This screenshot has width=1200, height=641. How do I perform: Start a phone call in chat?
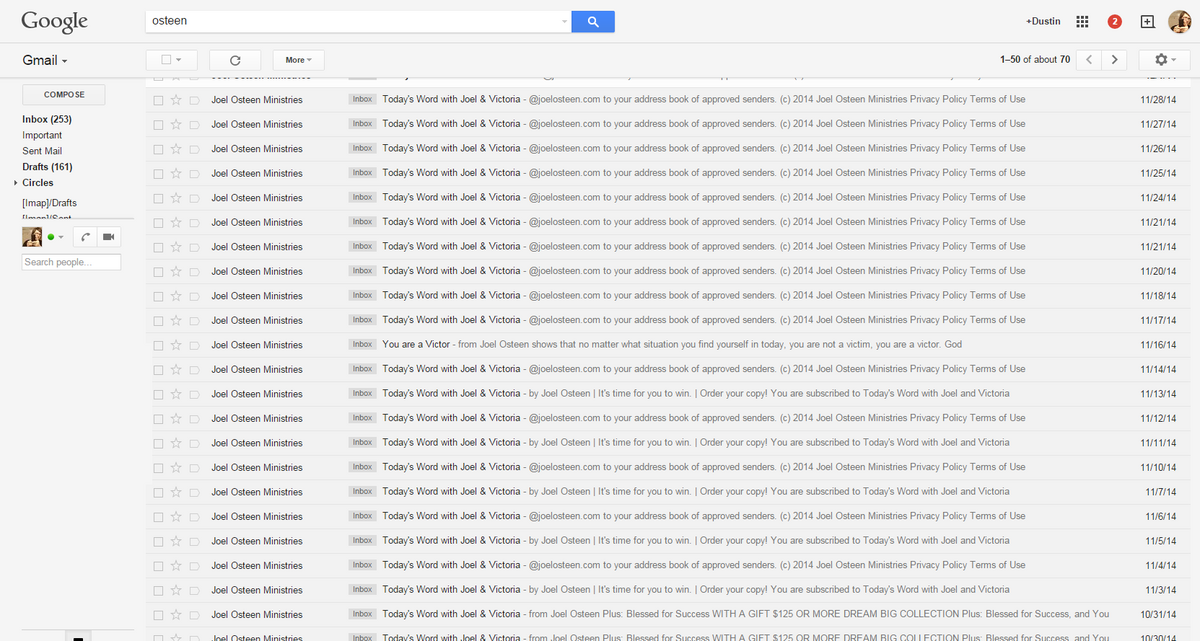pos(85,237)
